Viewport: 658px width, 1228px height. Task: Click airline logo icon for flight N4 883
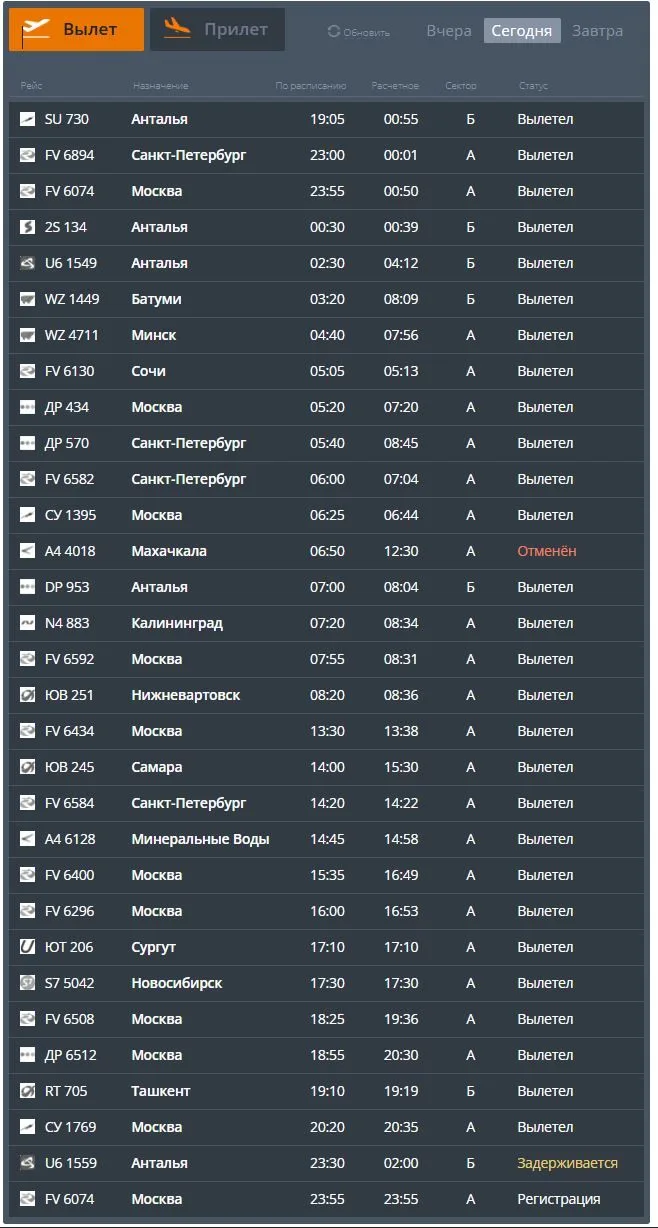tap(28, 623)
